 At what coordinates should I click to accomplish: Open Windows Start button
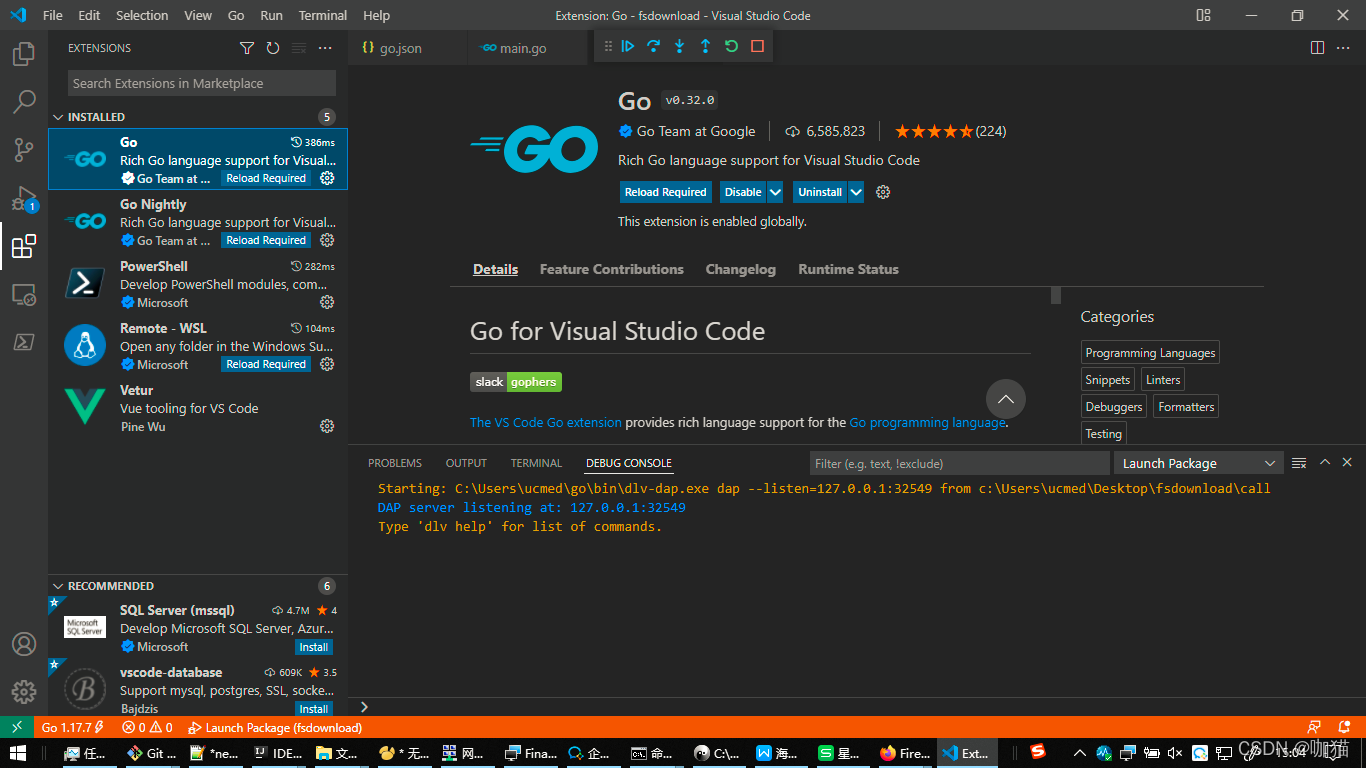18,753
